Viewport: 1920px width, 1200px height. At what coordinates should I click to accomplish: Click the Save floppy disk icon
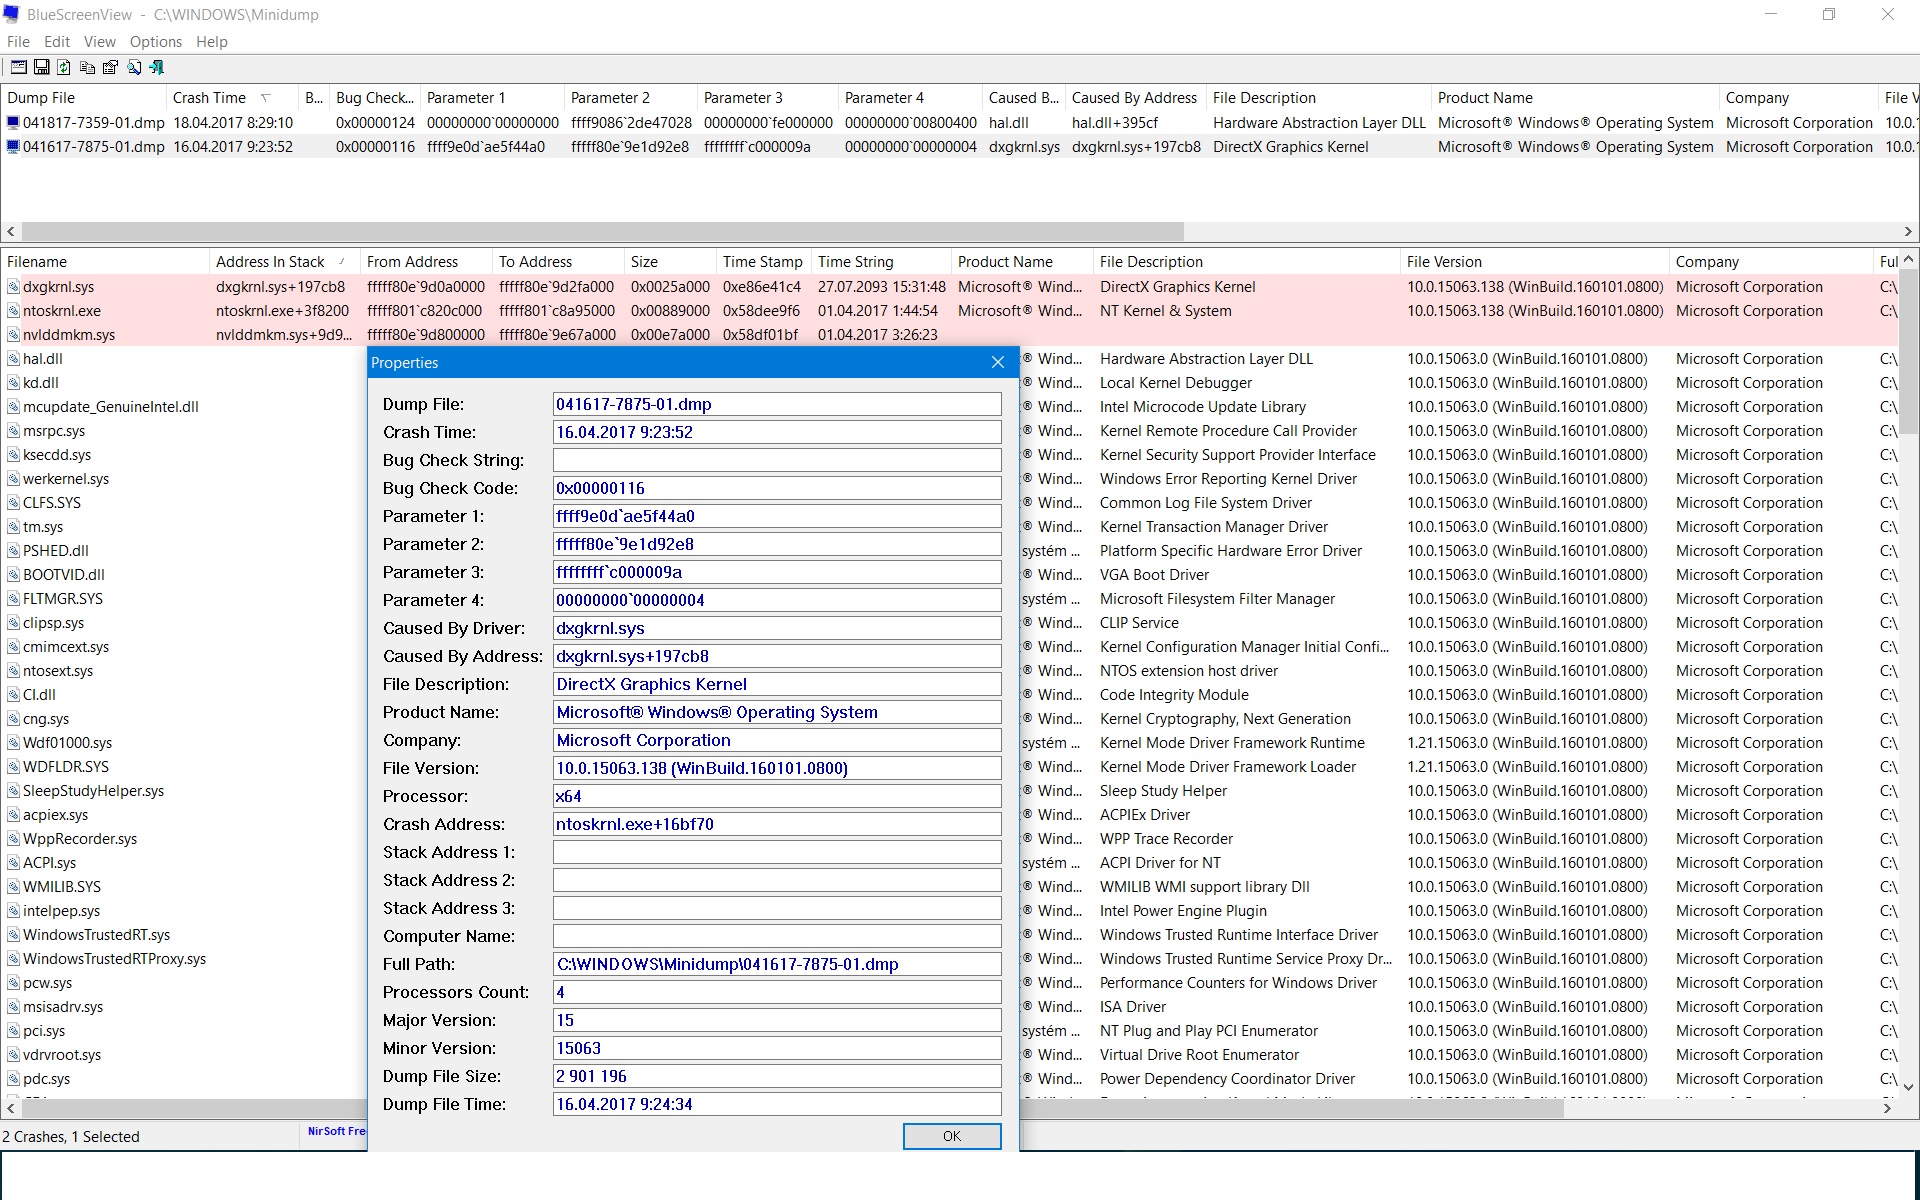click(42, 67)
